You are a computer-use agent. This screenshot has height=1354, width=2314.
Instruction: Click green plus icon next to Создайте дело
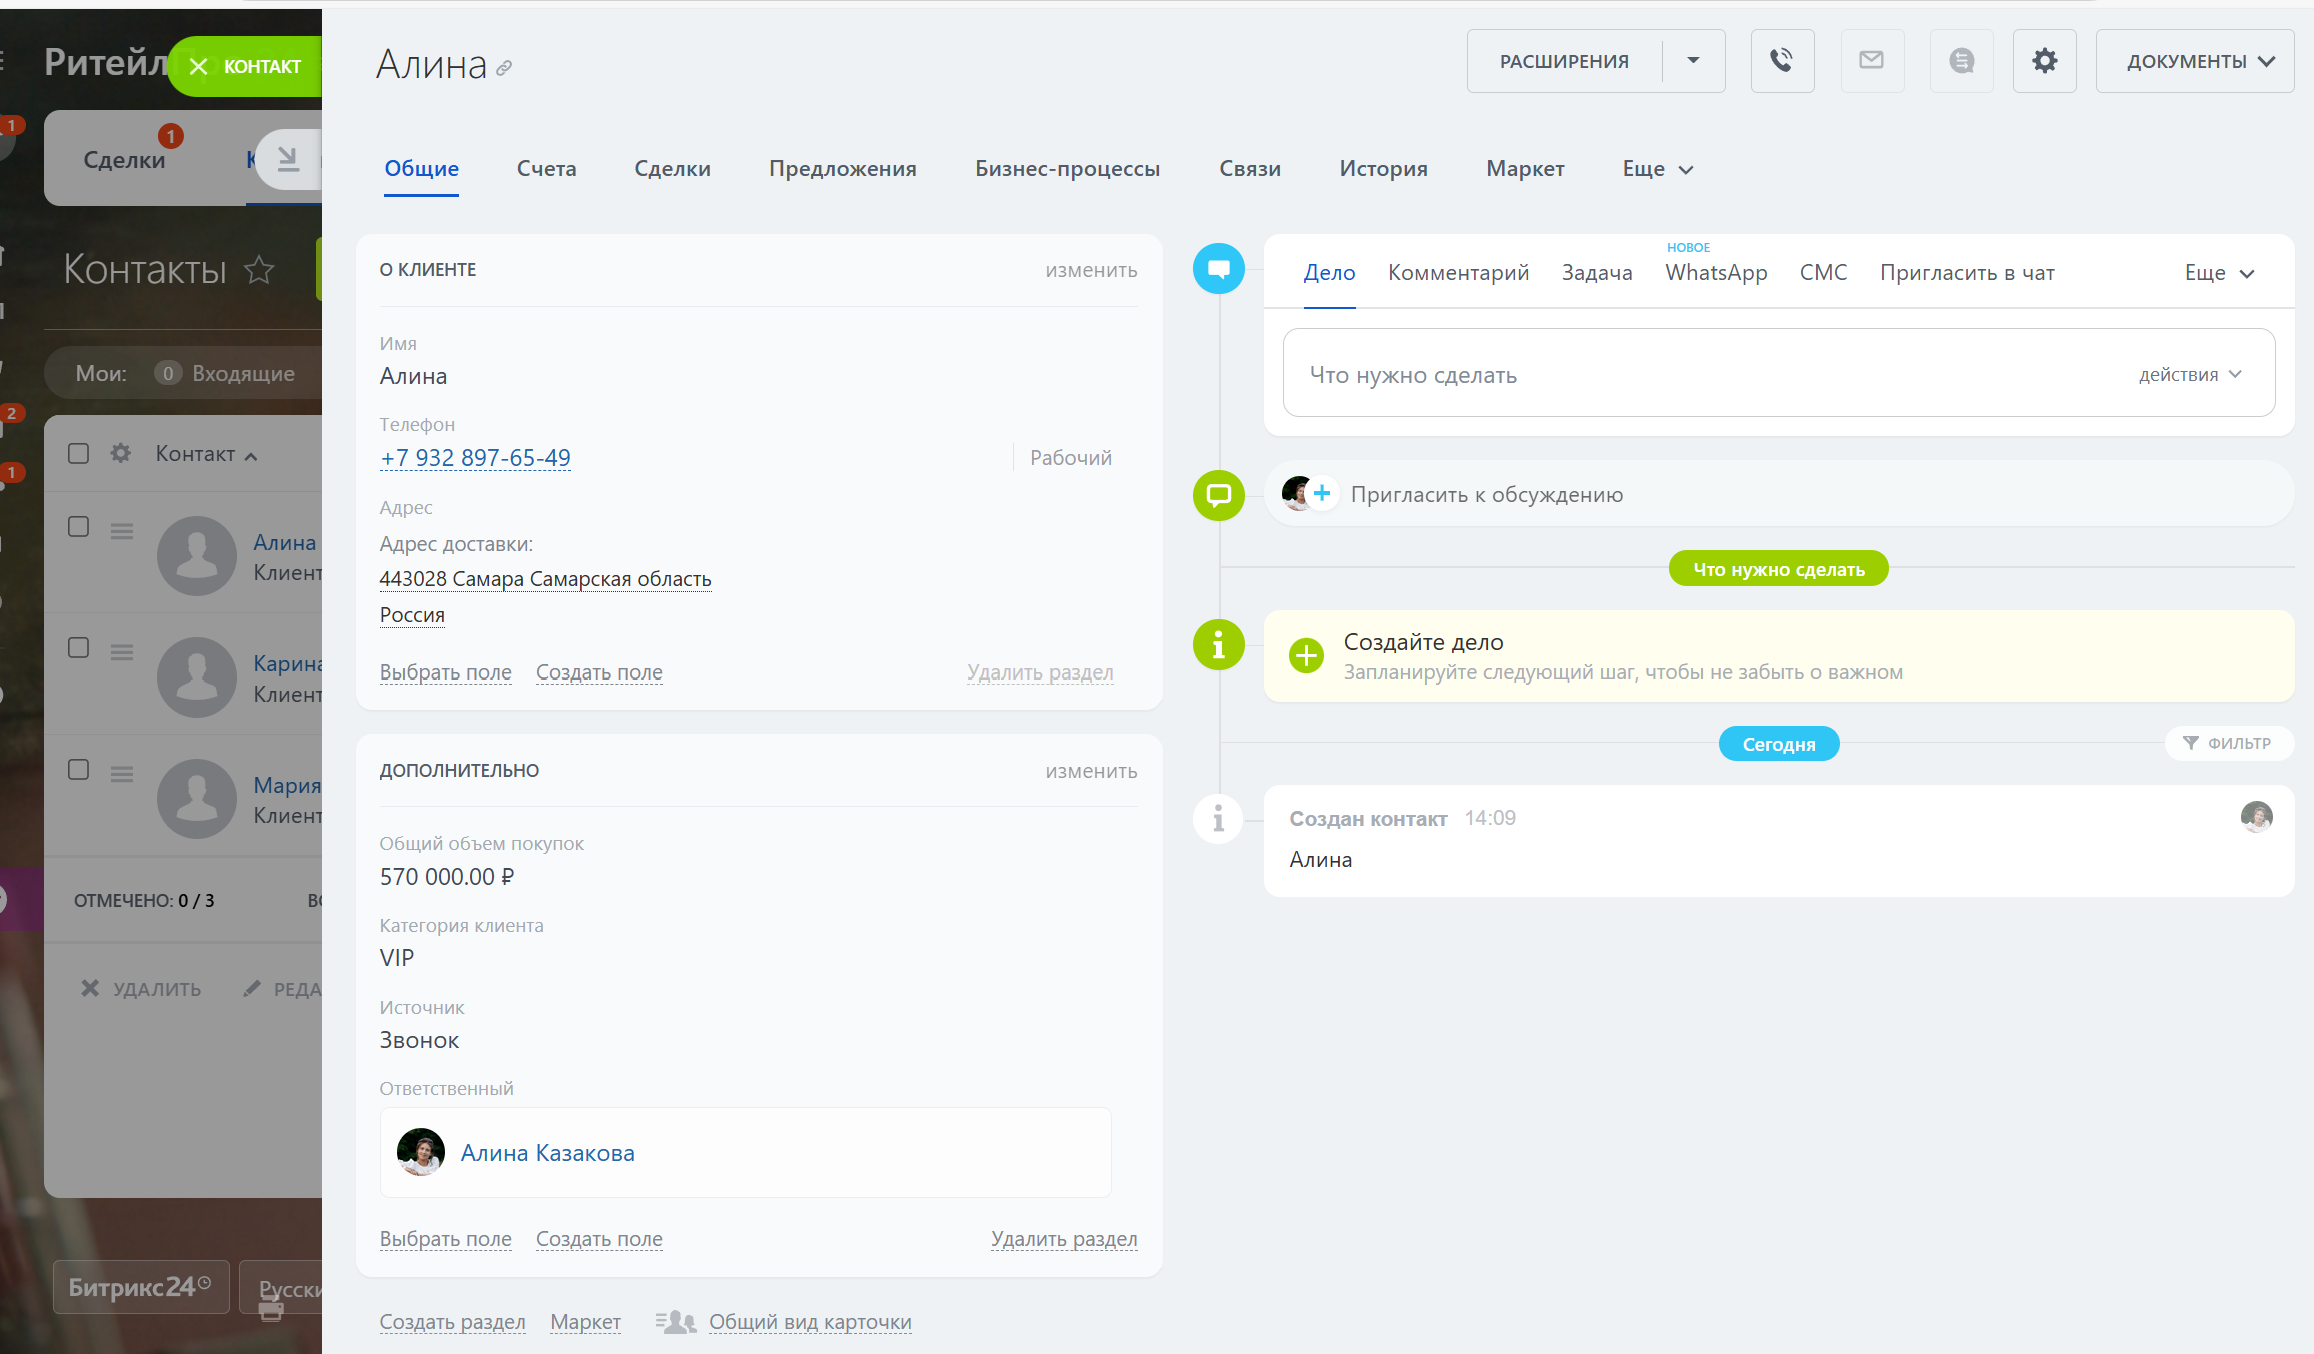(1306, 656)
